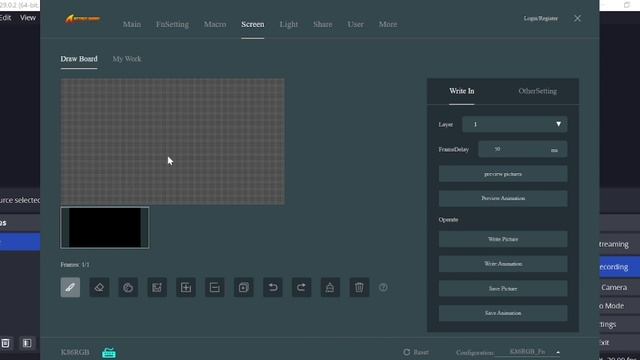Open the FnSetting tab
Image resolution: width=640 pixels, height=360 pixels.
172,24
